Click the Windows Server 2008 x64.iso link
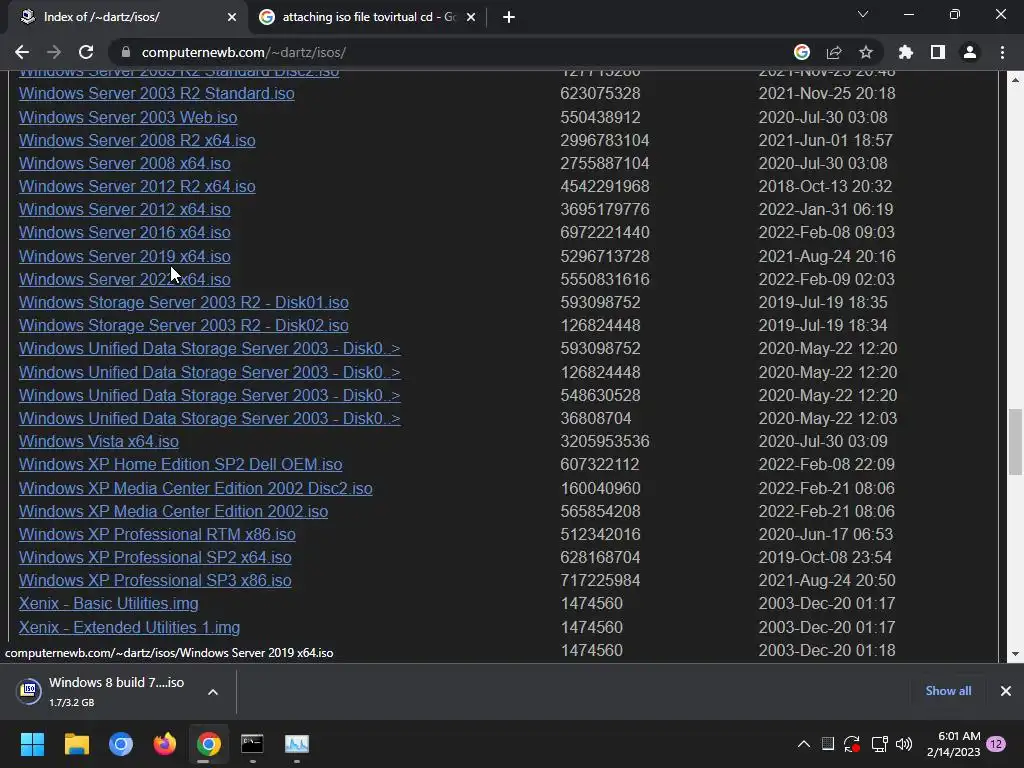Screen dimensions: 1024x768 point(125,163)
